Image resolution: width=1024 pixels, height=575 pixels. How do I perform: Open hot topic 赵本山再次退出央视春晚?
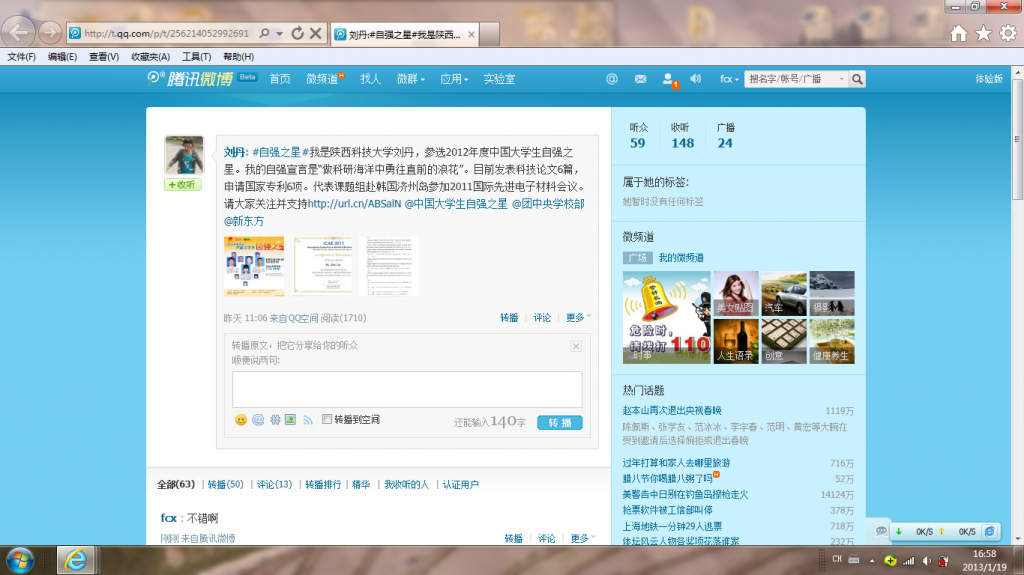pos(672,410)
